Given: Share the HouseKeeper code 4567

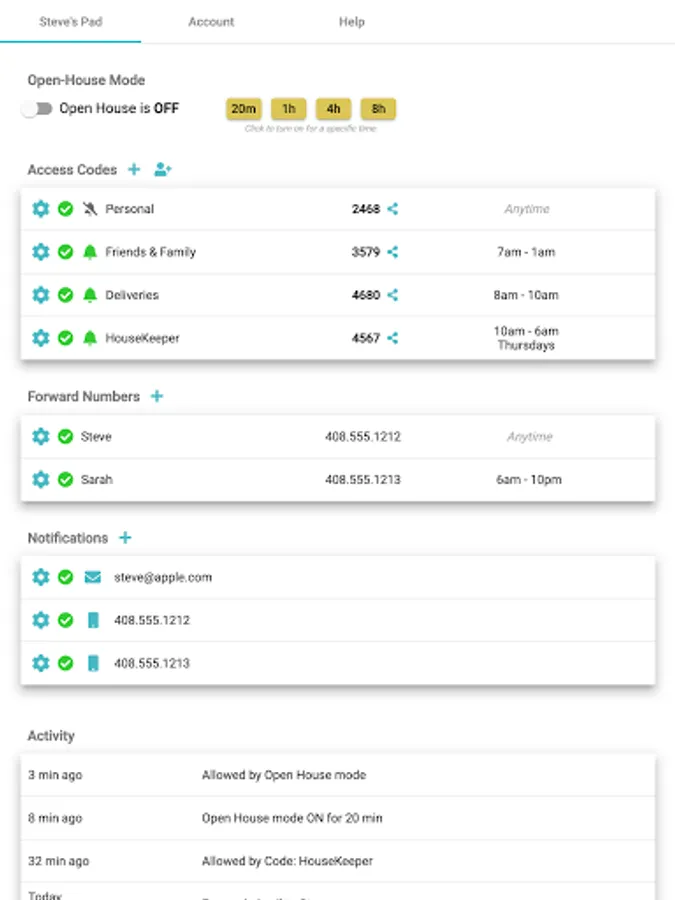Looking at the screenshot, I should click(393, 338).
